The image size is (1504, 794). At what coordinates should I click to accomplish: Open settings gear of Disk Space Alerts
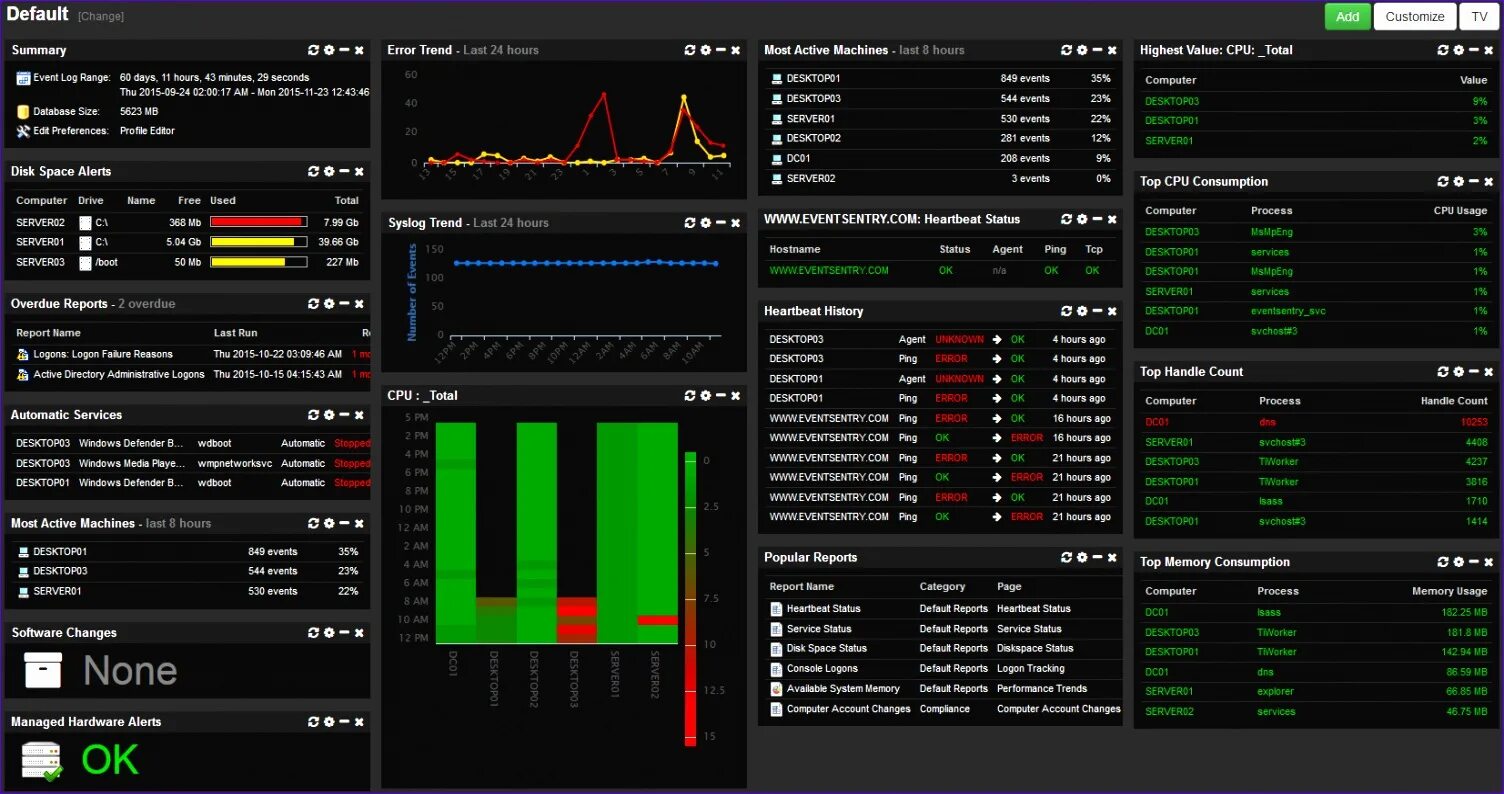coord(329,172)
